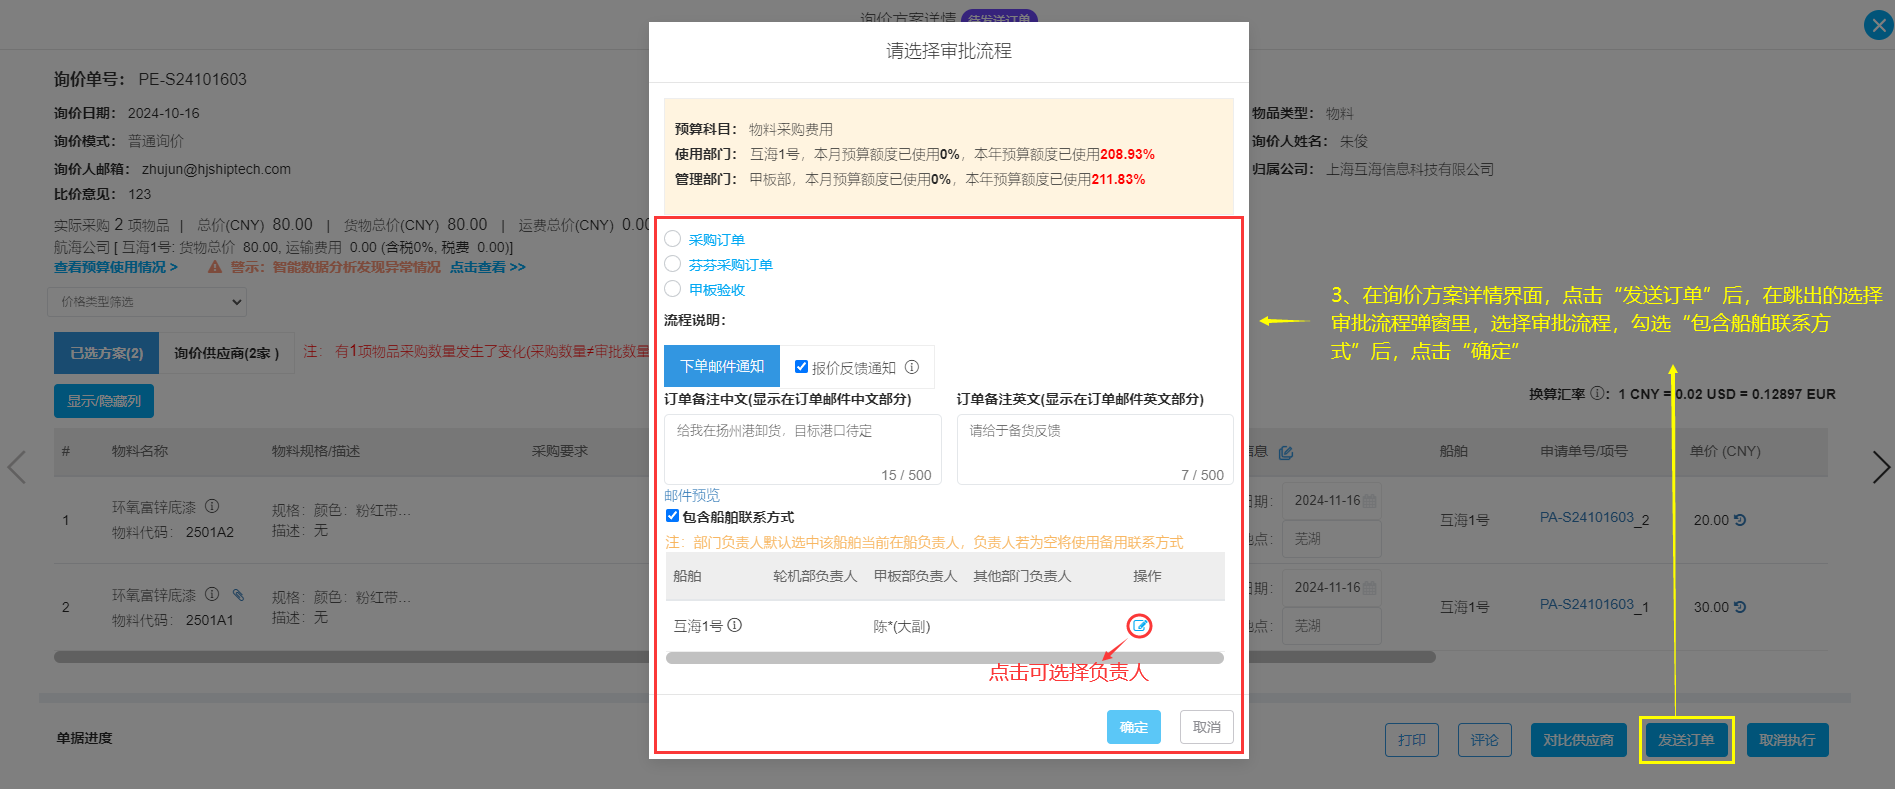Close the detail page with the blue X
This screenshot has width=1895, height=789.
[1879, 25]
